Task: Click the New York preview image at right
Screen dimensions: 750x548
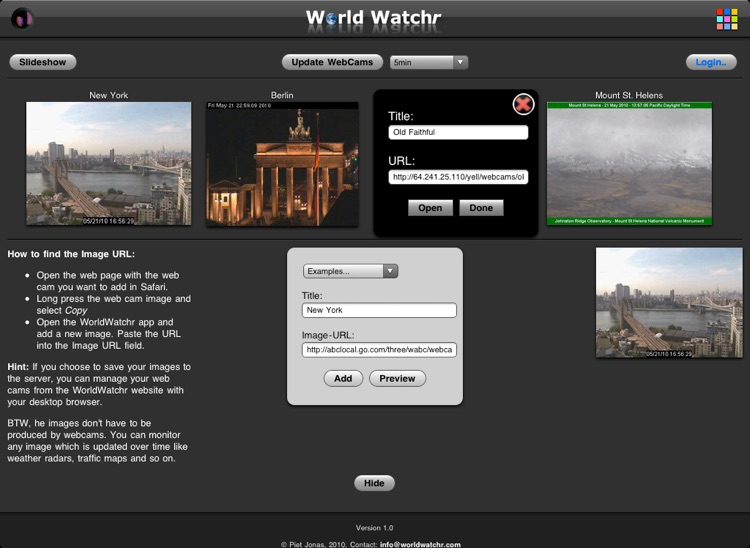Action: tap(669, 303)
